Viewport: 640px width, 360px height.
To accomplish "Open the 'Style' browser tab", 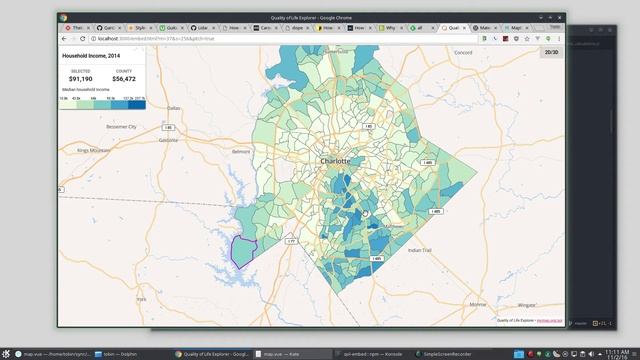I will [x=140, y=28].
